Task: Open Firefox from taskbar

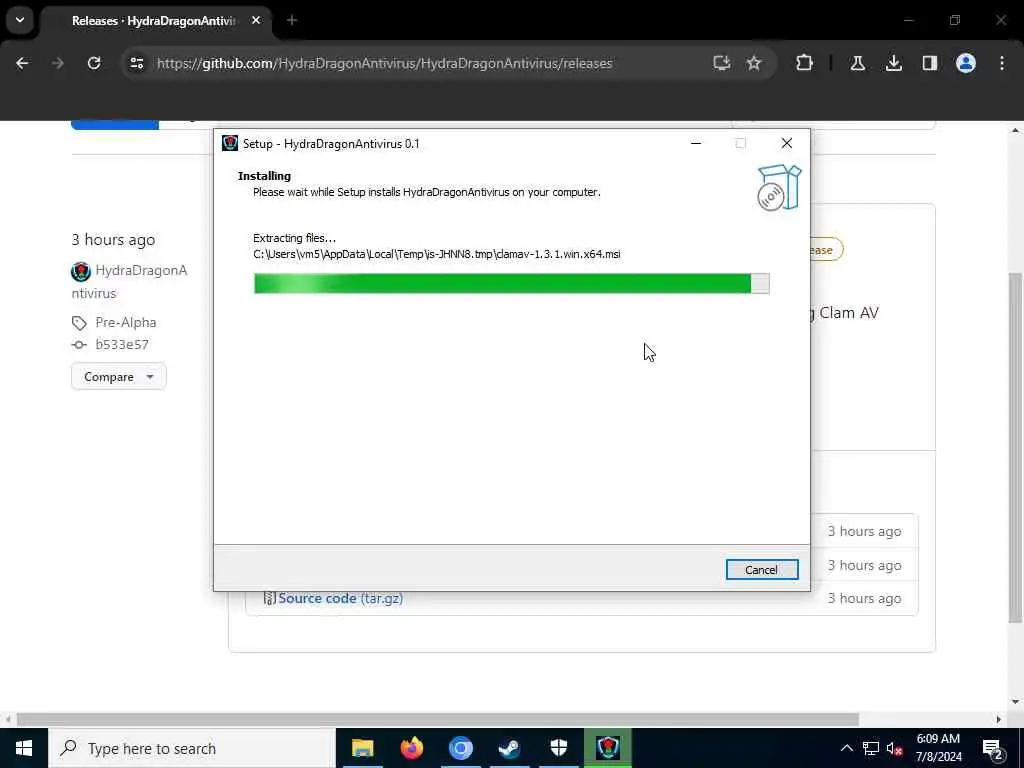Action: tap(411, 748)
